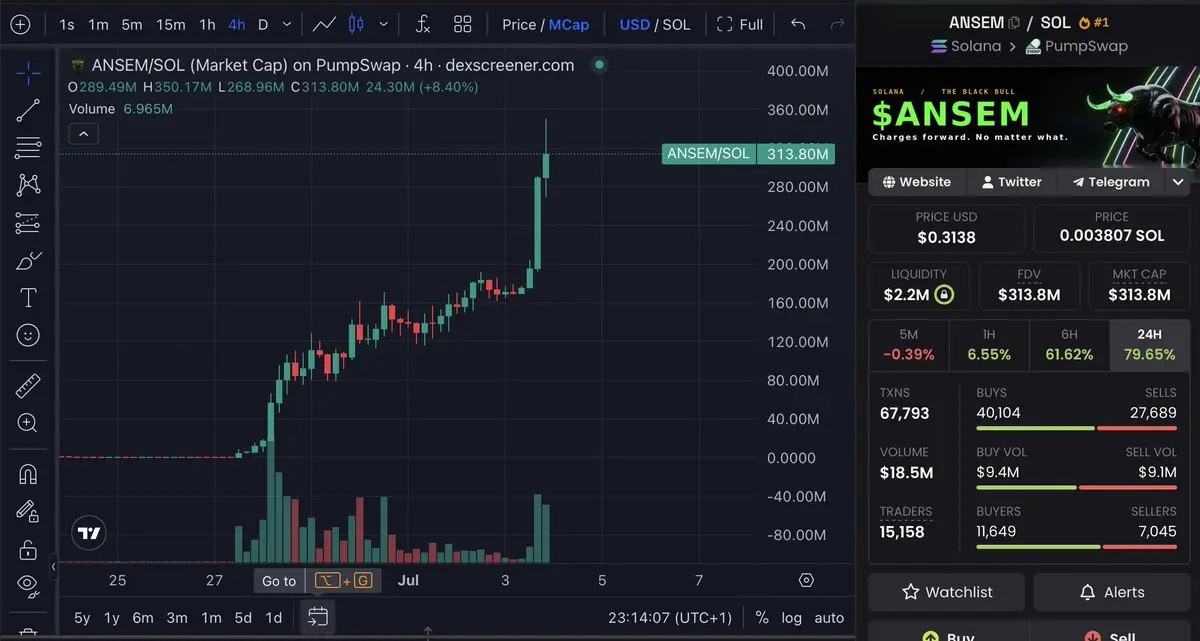Switch to the 1h timeframe

pyautogui.click(x=207, y=24)
